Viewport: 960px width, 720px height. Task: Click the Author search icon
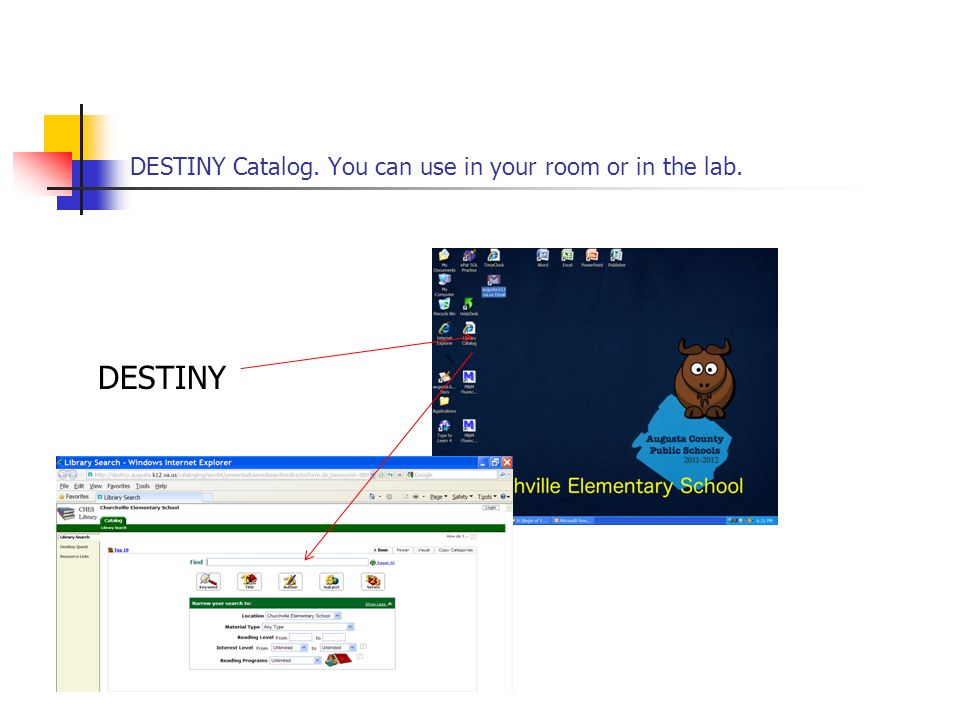click(290, 581)
